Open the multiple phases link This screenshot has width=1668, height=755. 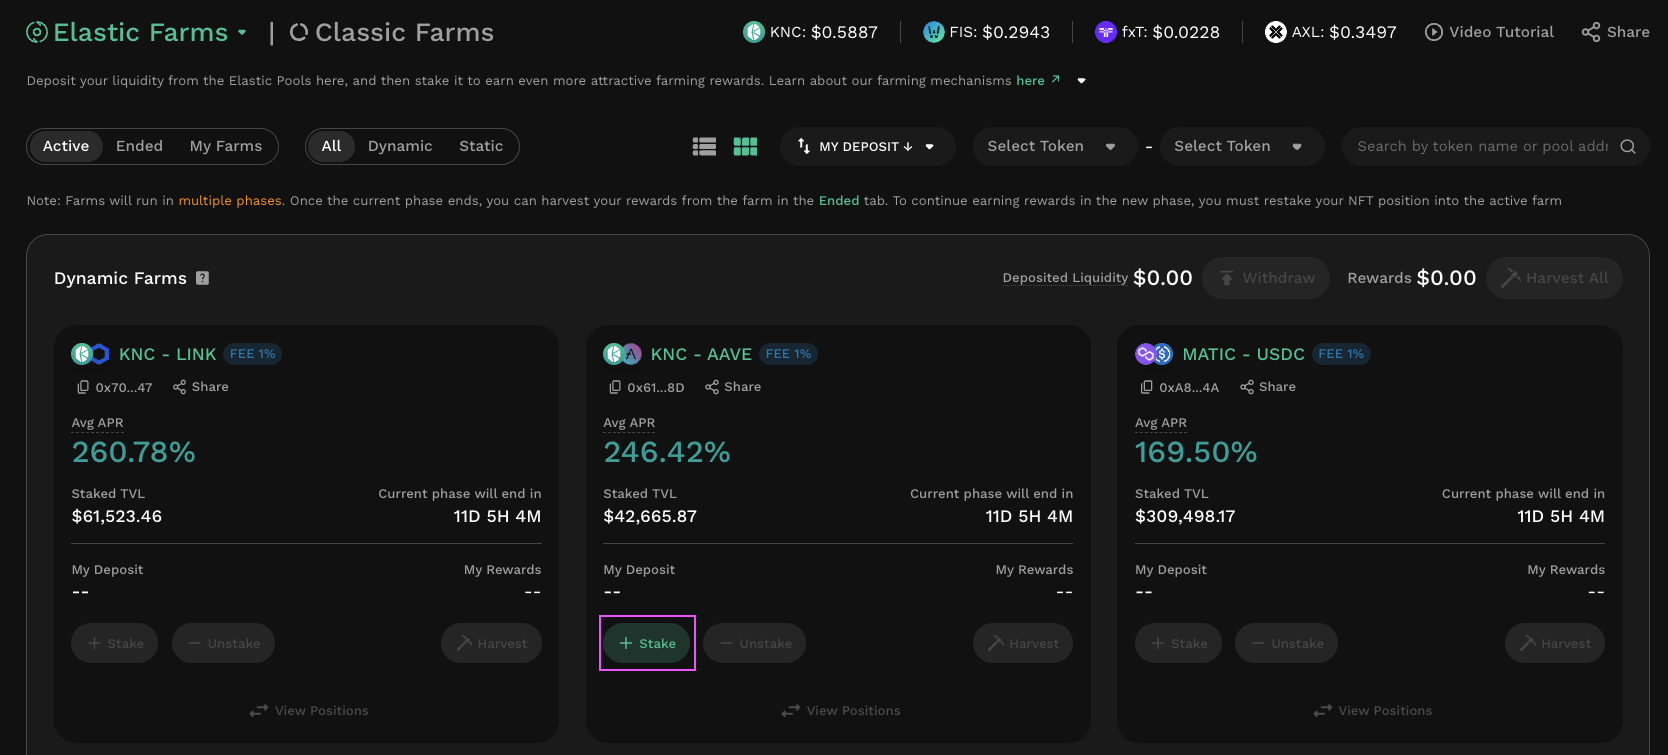click(230, 201)
